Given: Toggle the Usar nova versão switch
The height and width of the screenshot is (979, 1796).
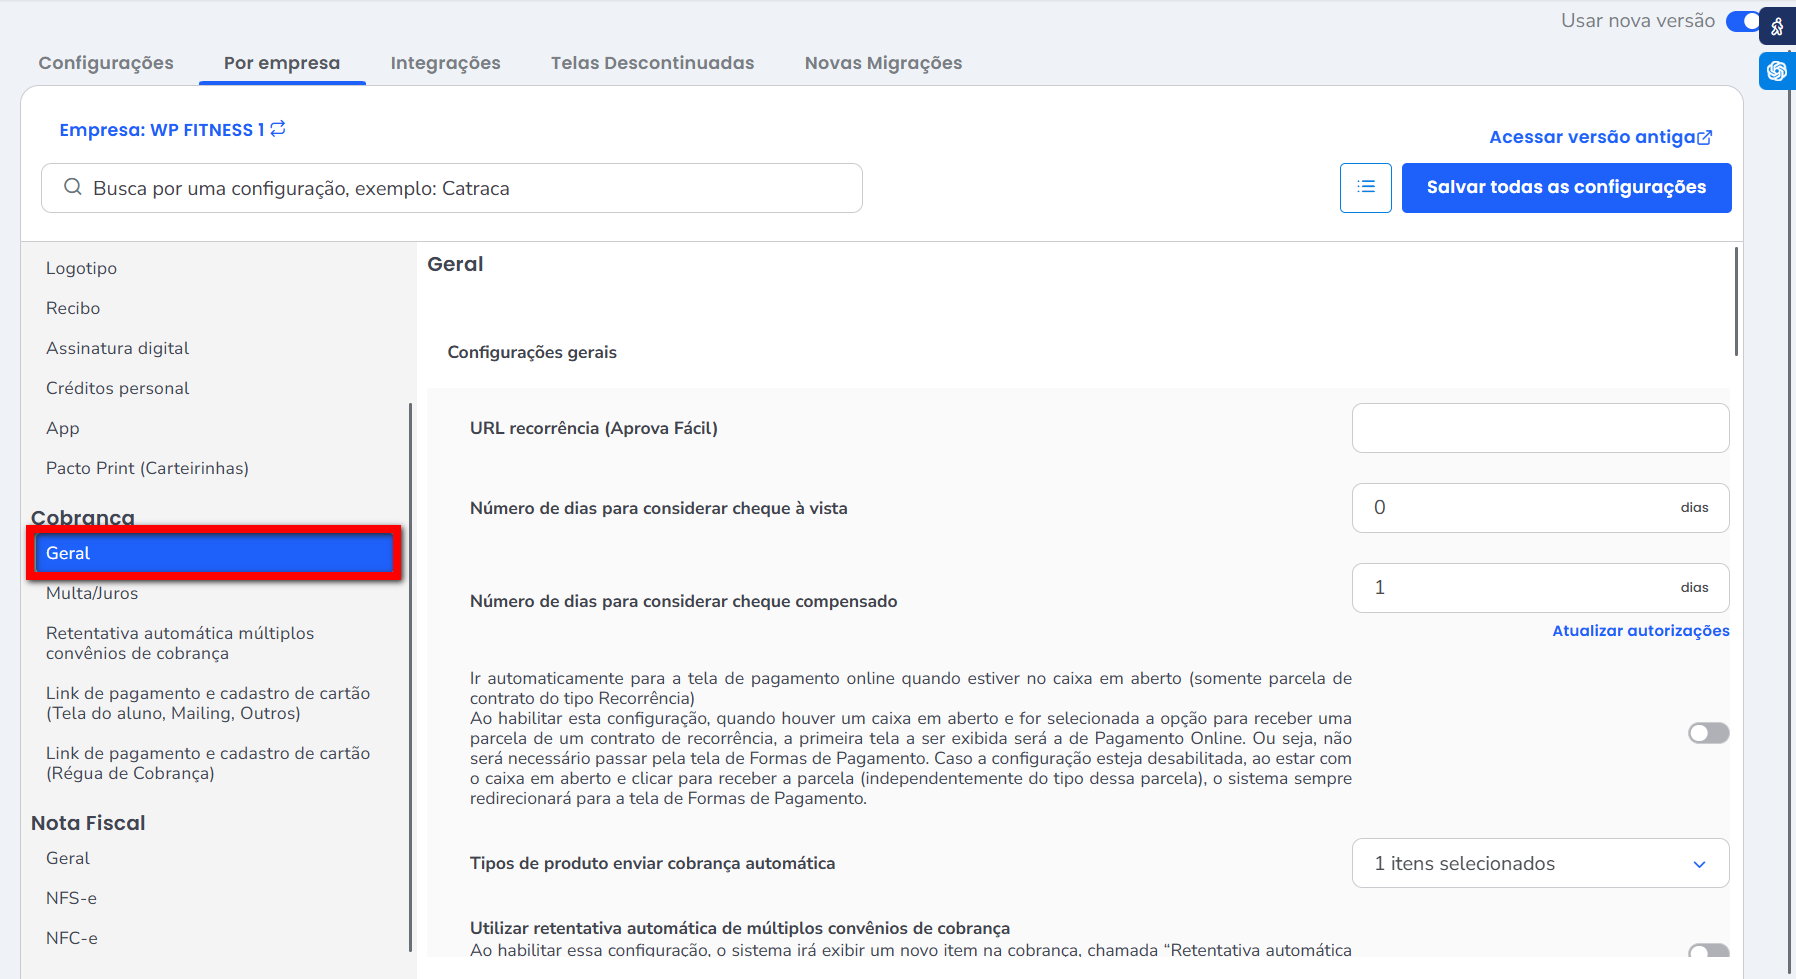Looking at the screenshot, I should [x=1743, y=21].
